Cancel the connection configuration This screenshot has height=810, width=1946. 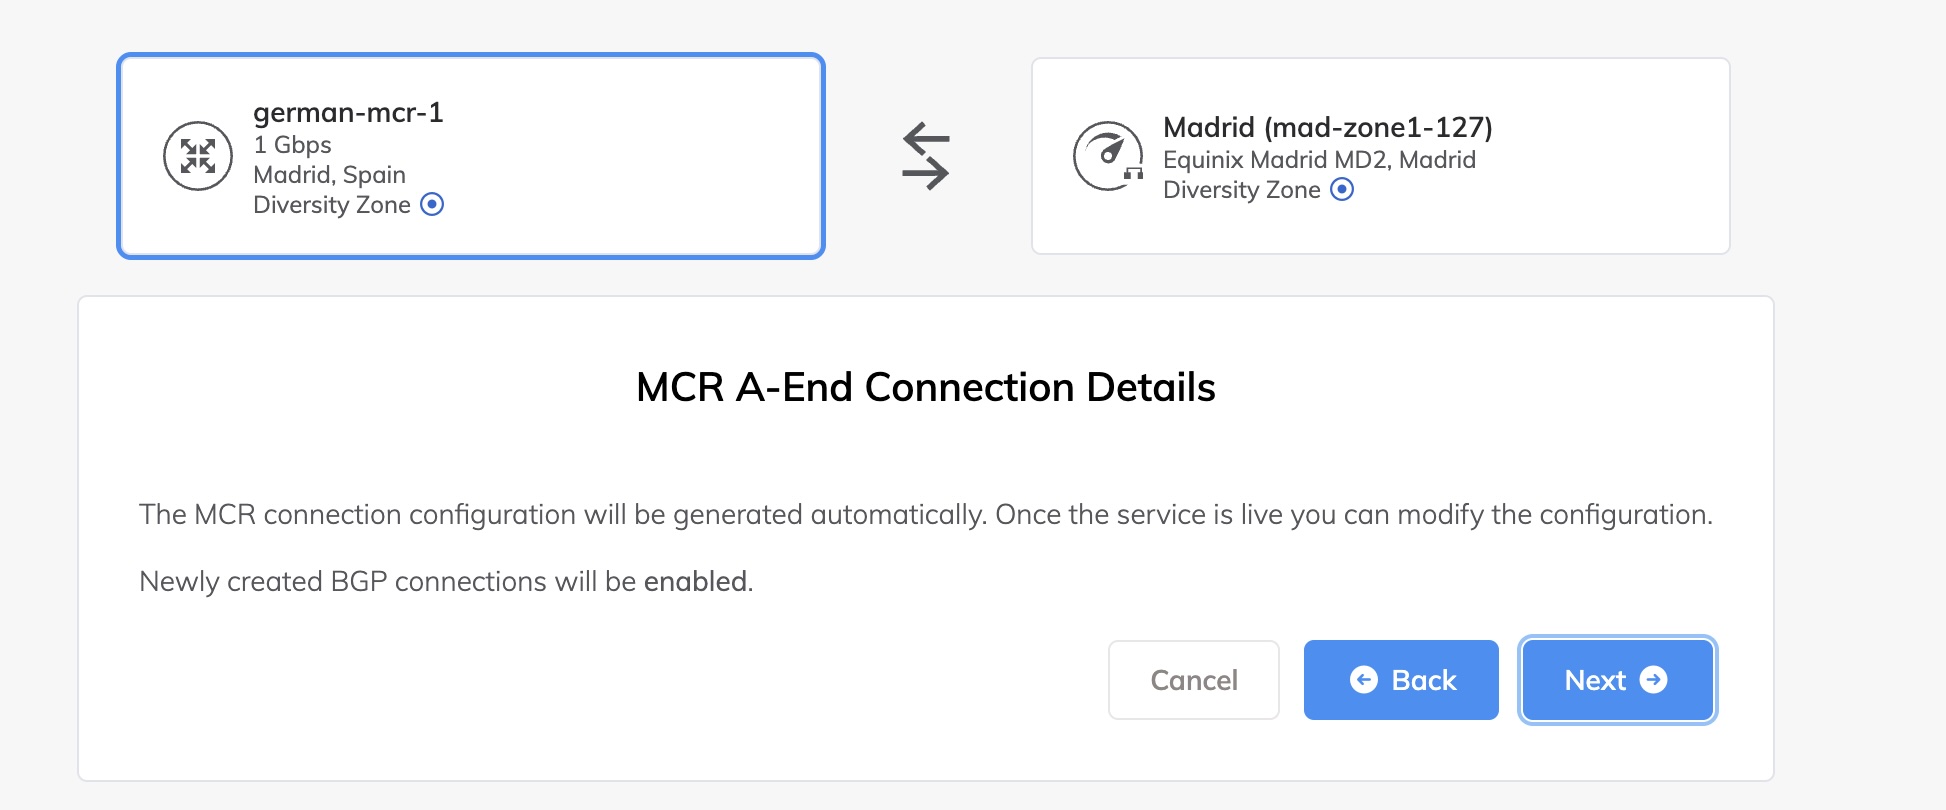(1193, 680)
